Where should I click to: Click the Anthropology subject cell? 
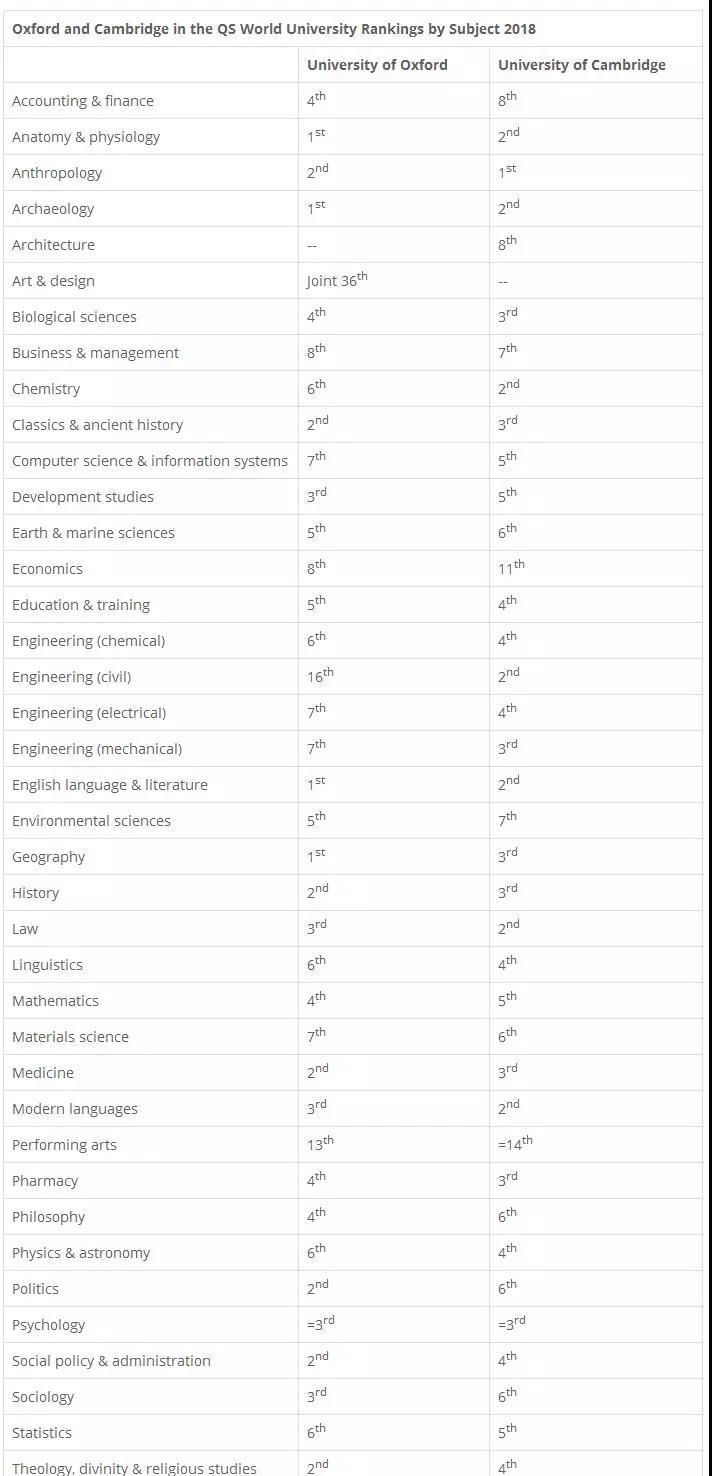point(57,173)
